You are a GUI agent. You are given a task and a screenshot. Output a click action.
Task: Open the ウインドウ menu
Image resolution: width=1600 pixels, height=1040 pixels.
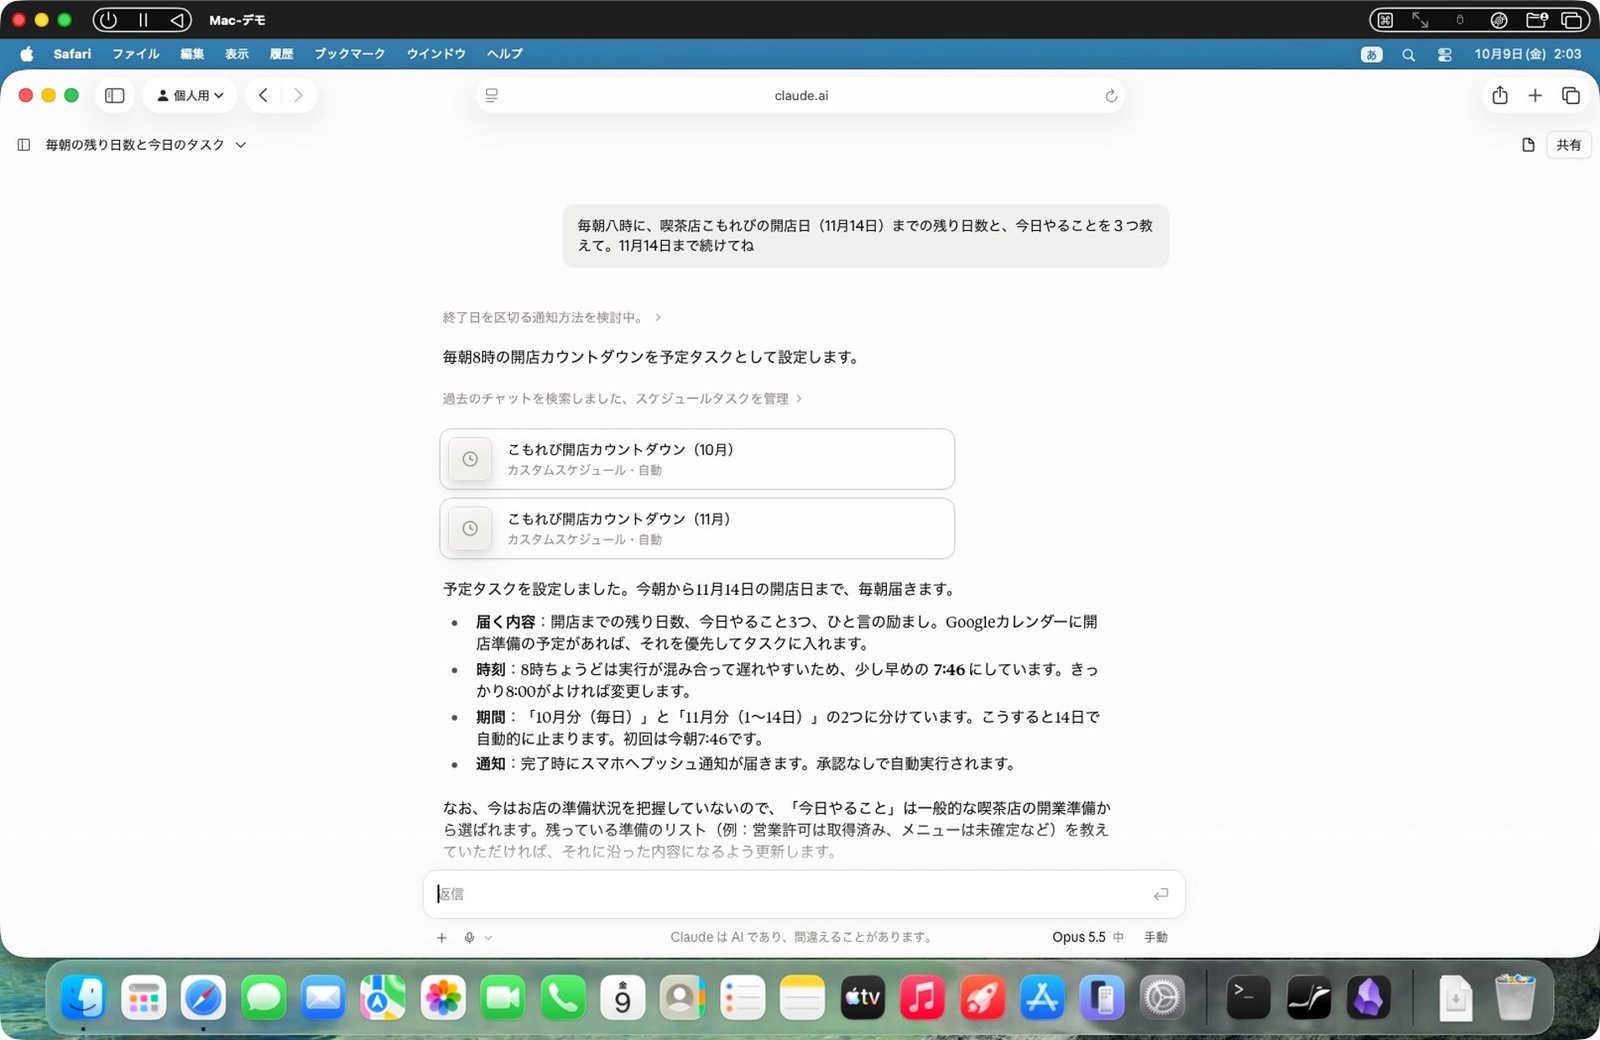(x=436, y=54)
